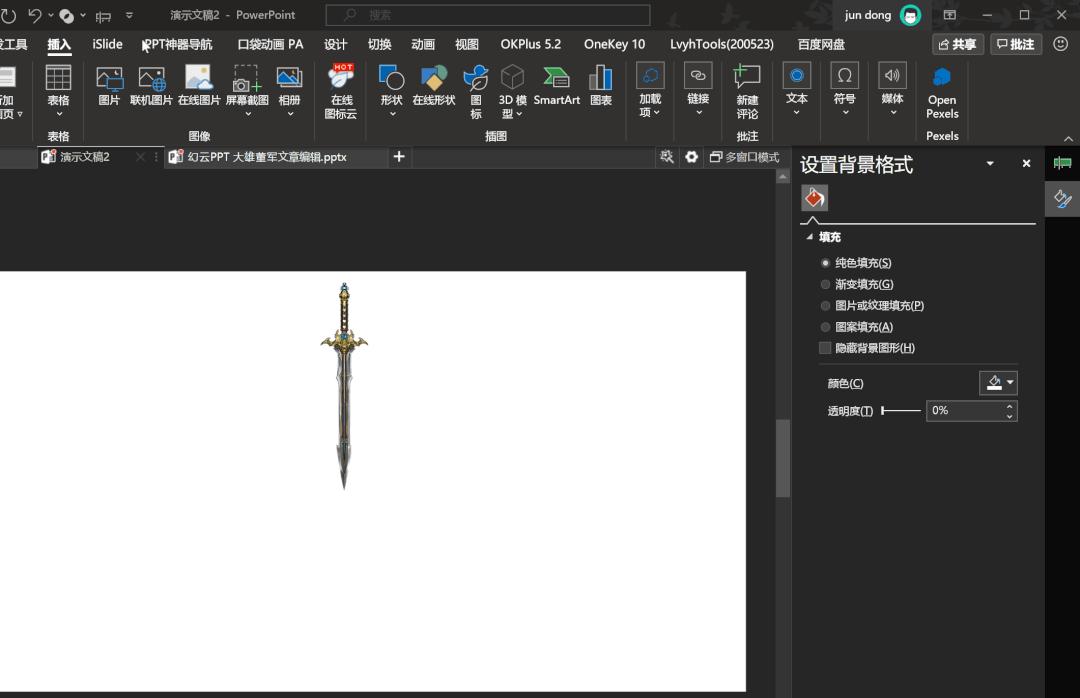Screen dimensions: 1080x698
Task: Select 渐变填充 gradient fill option
Action: [x=861, y=283]
